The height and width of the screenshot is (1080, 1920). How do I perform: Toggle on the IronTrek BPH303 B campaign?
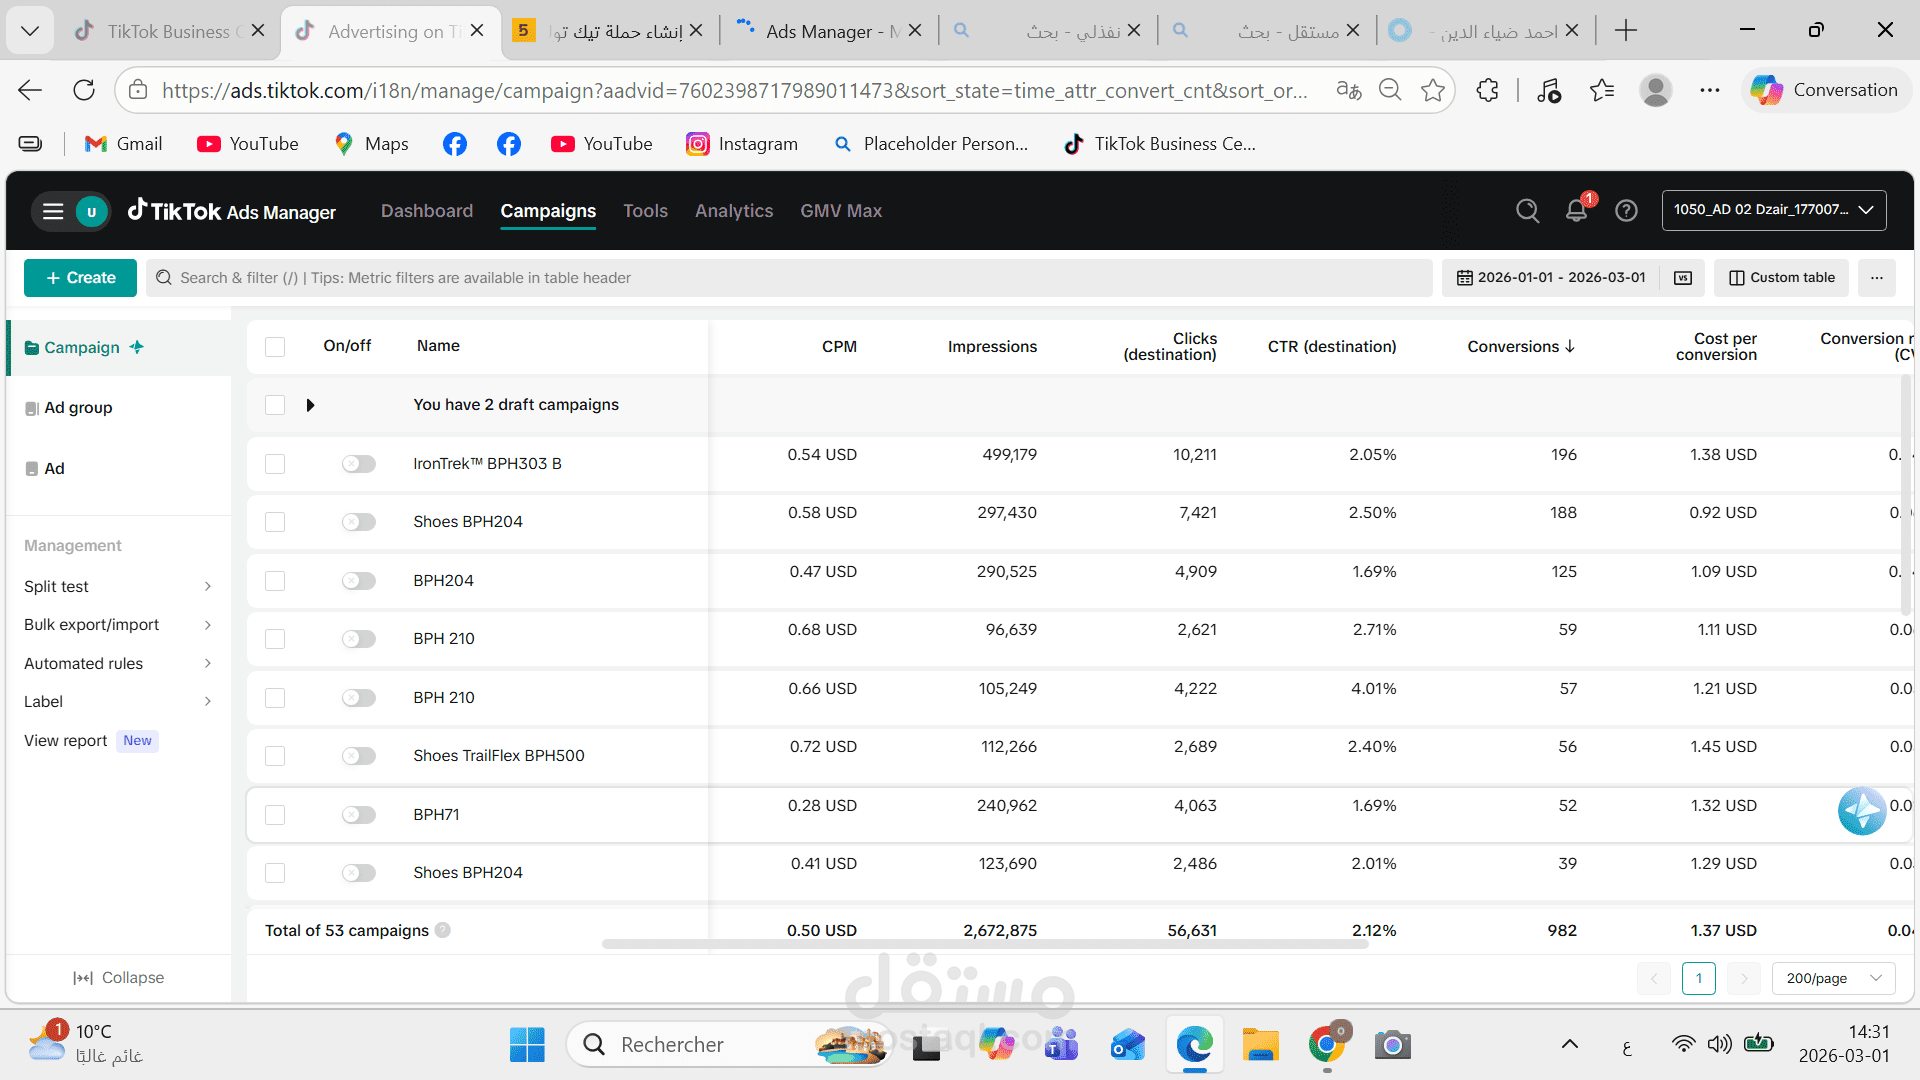[x=358, y=464]
